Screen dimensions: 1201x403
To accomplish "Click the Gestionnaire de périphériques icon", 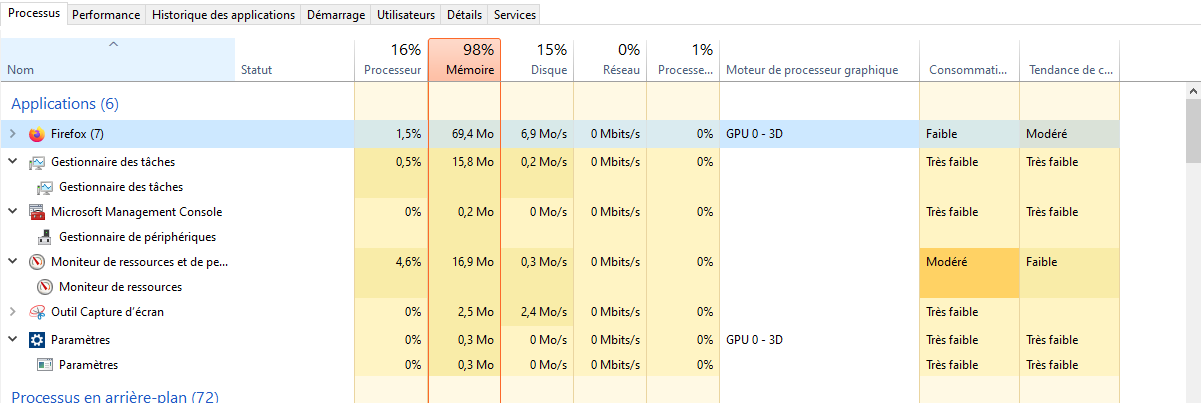I will point(45,237).
